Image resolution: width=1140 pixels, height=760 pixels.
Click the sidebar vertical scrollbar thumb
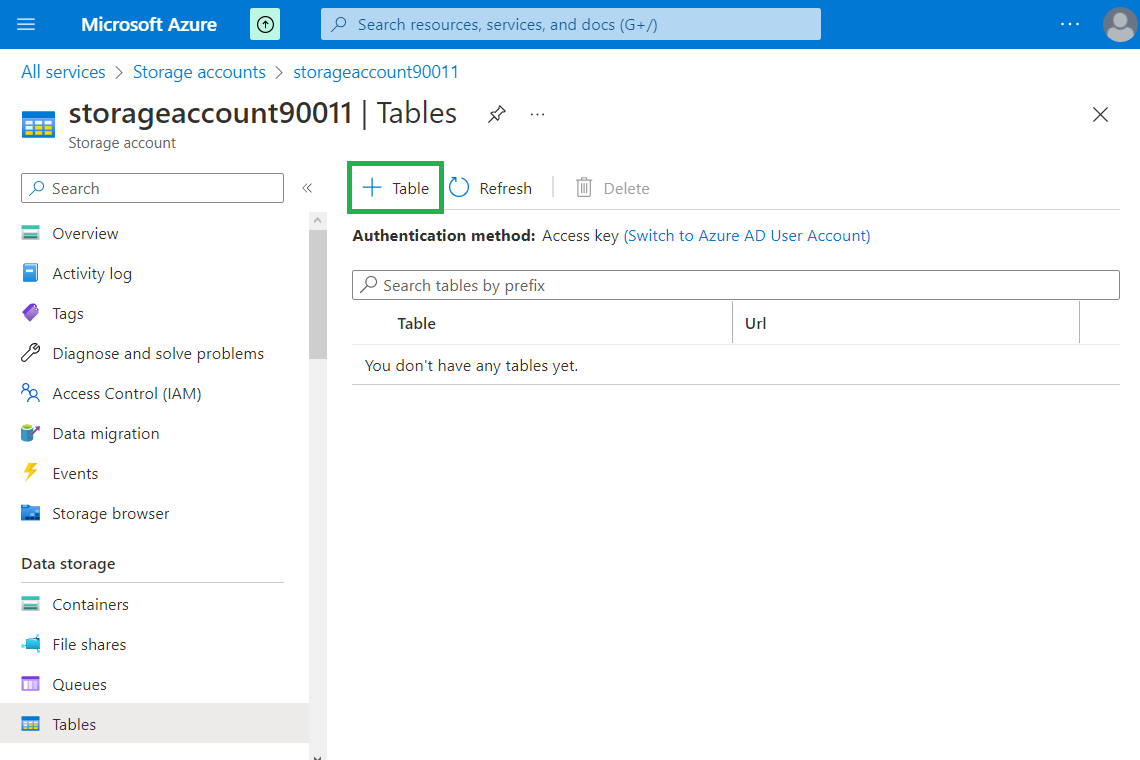pos(318,294)
